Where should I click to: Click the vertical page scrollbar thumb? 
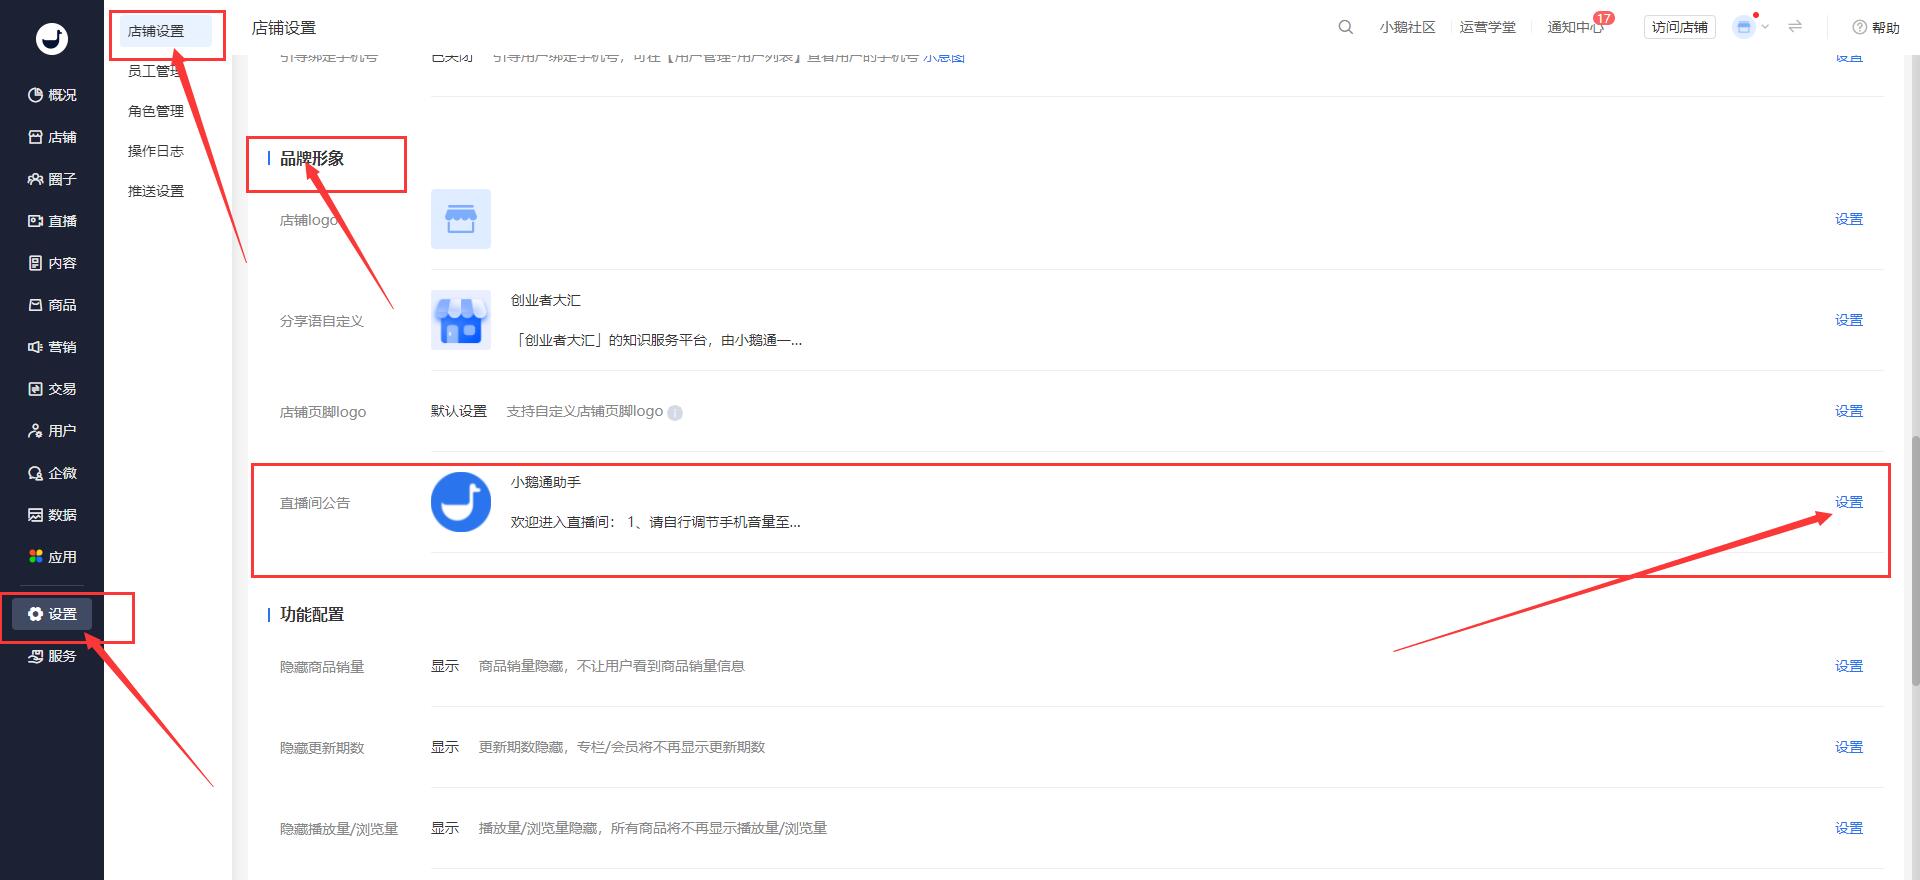(1915, 560)
